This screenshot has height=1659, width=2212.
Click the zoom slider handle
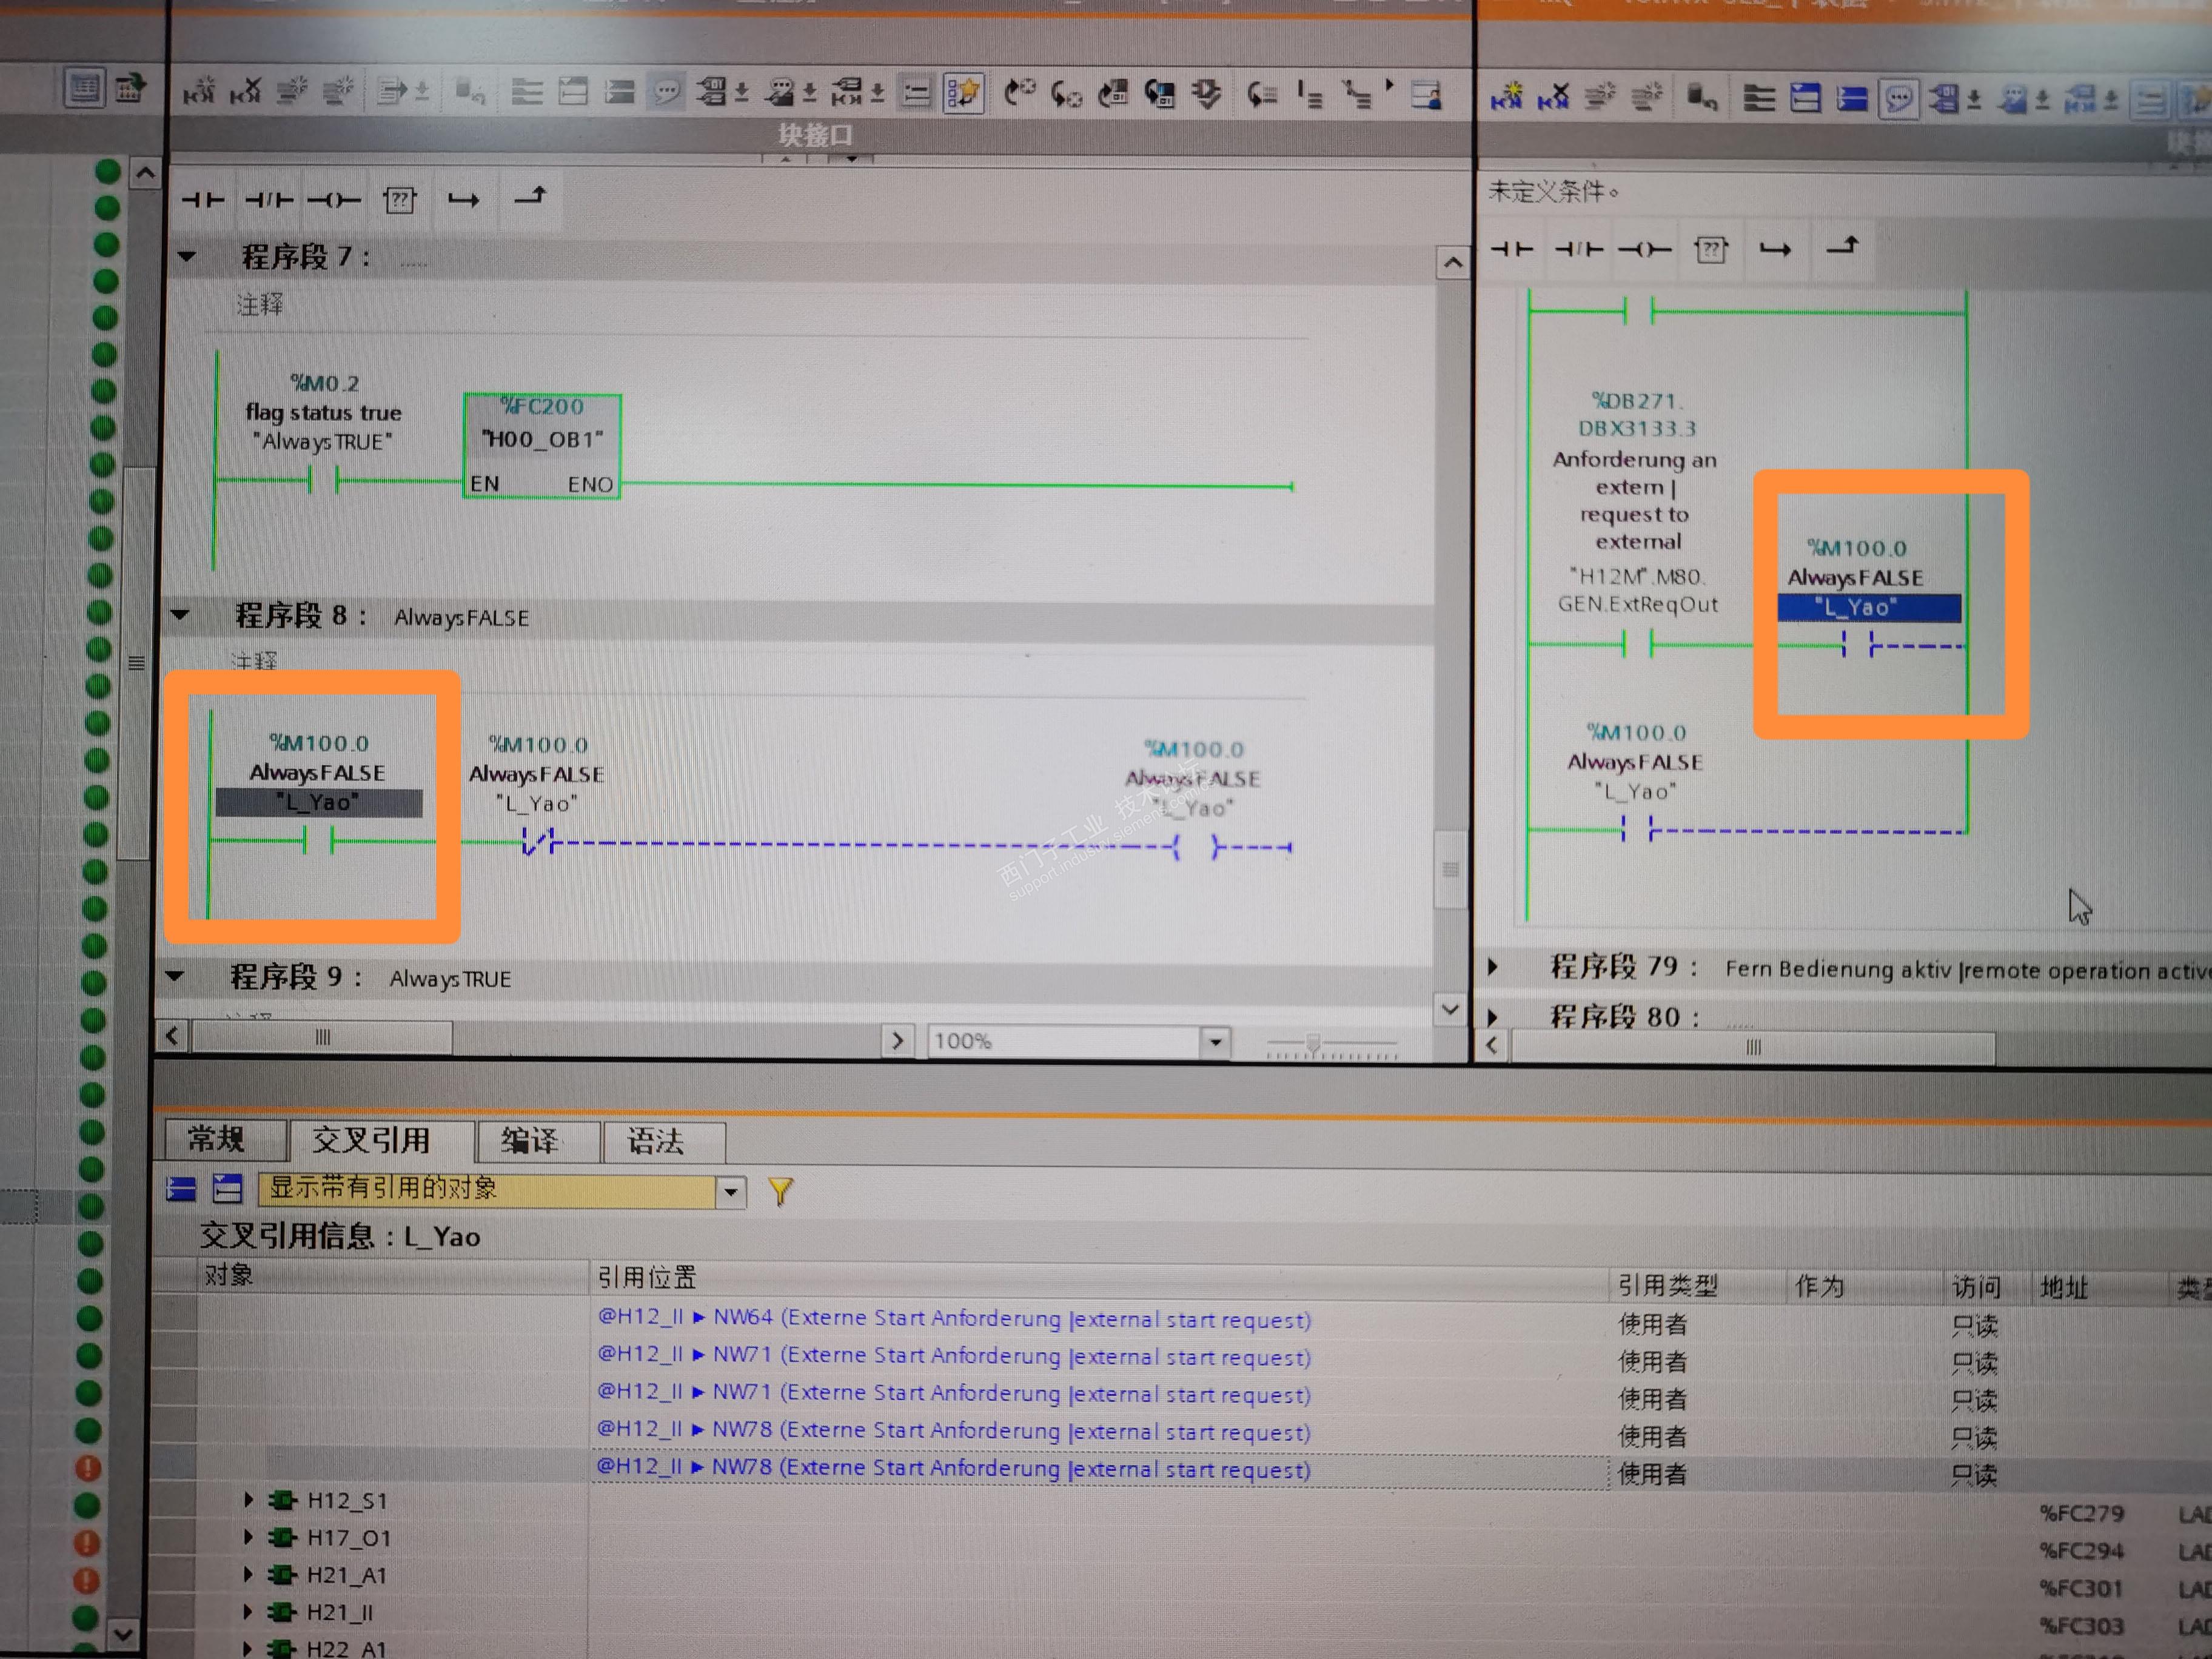(1313, 1043)
